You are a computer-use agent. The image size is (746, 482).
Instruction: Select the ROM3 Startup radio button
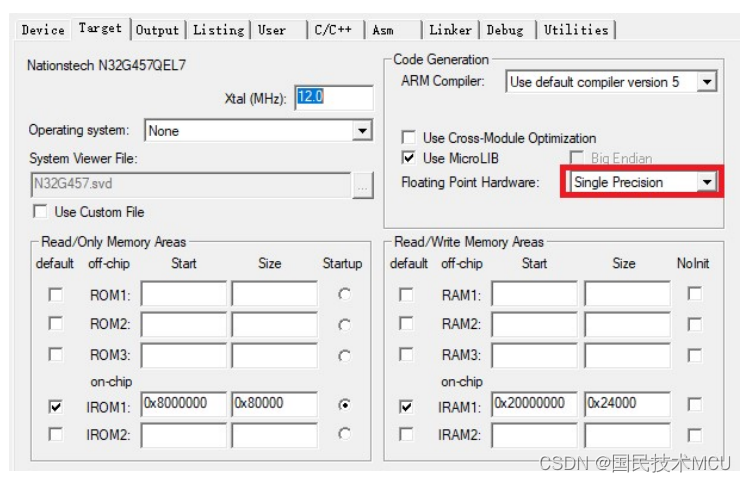tap(344, 355)
